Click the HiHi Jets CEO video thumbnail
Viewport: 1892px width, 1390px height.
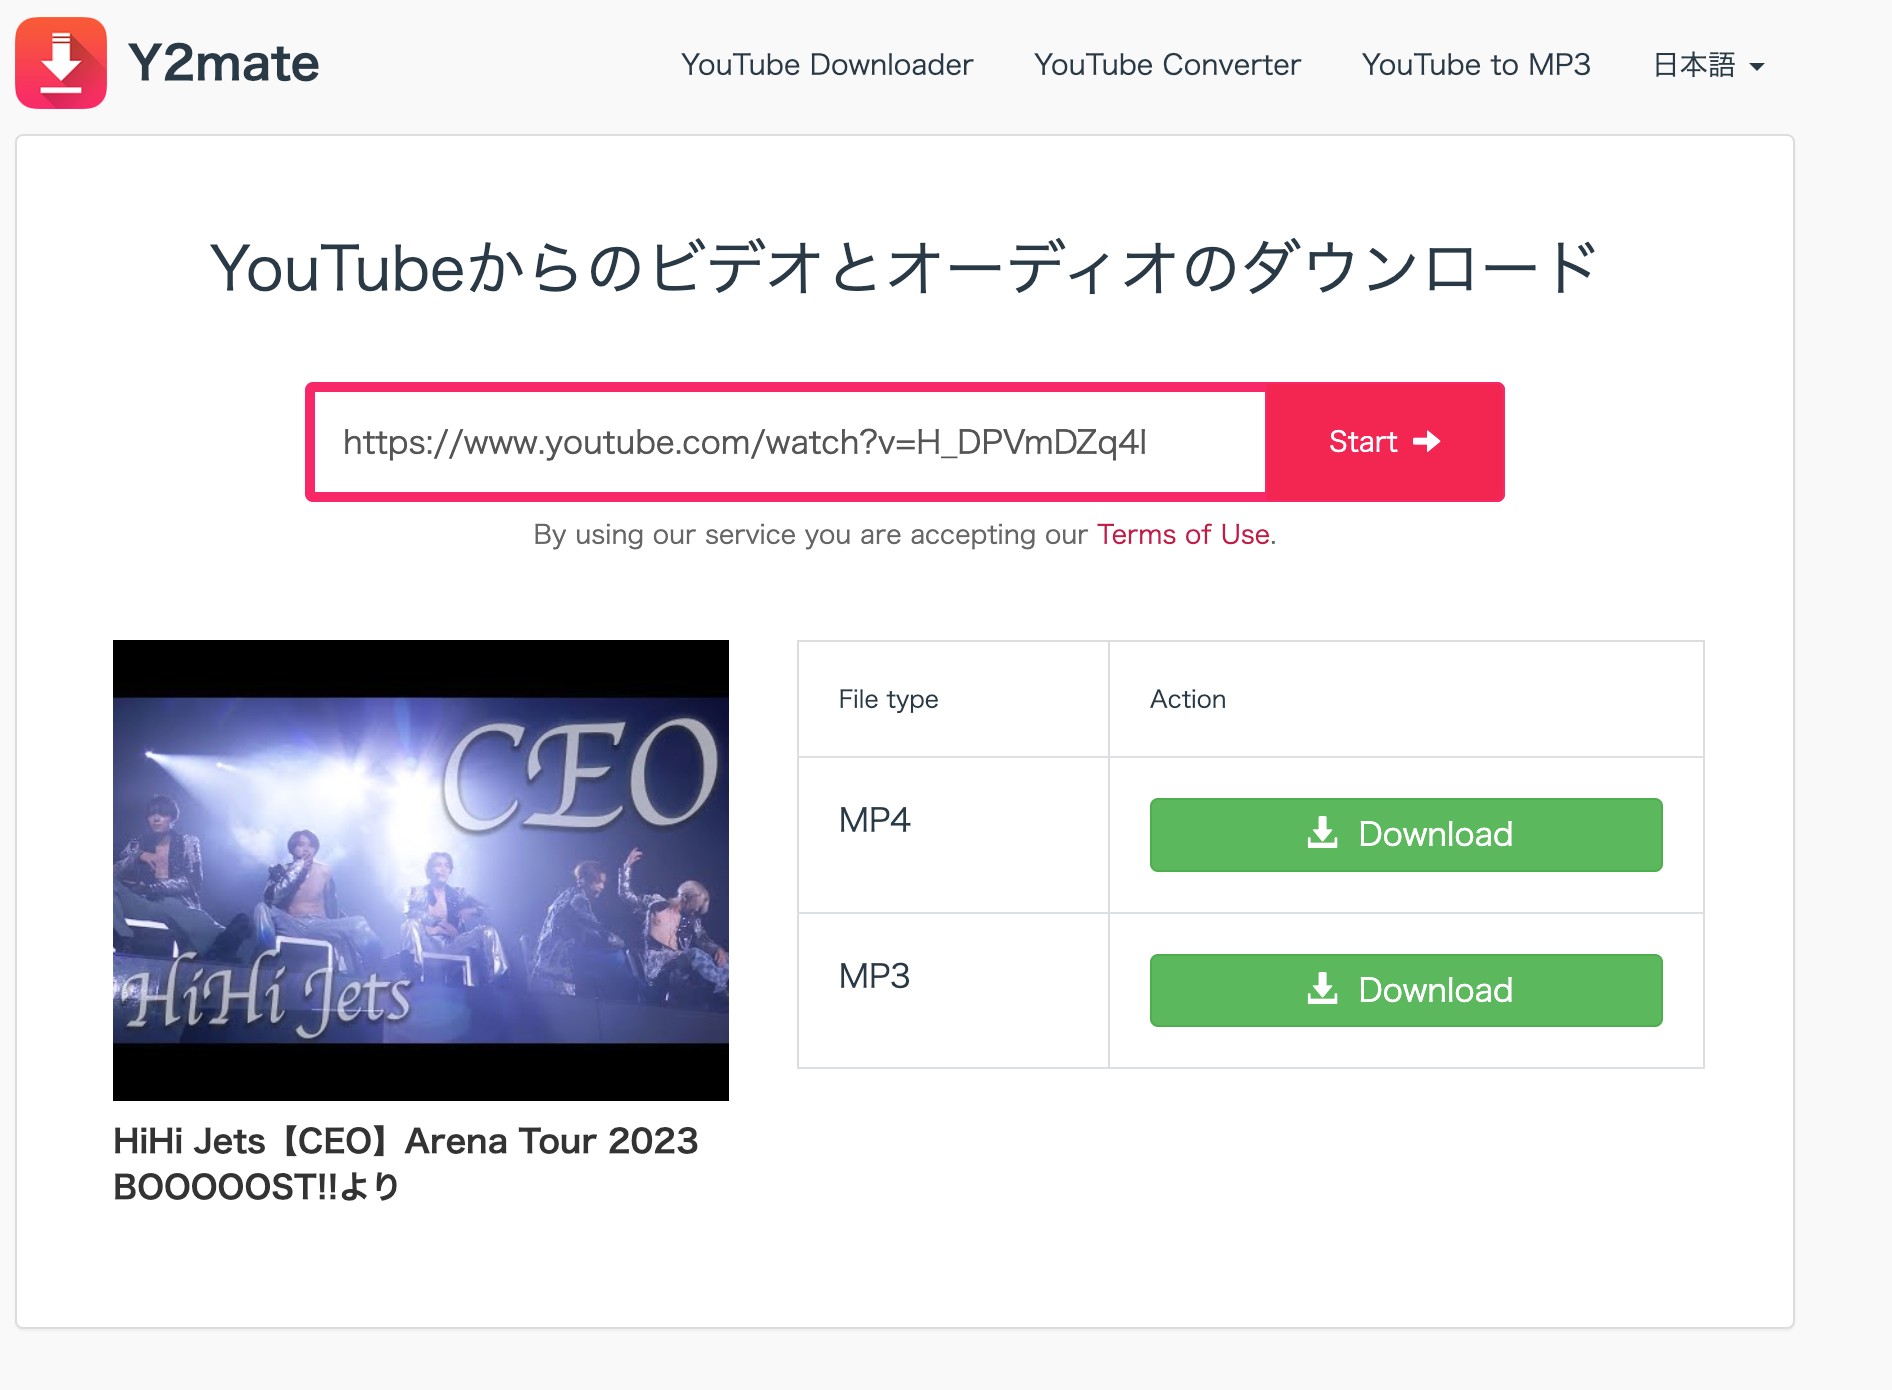pyautogui.click(x=421, y=870)
